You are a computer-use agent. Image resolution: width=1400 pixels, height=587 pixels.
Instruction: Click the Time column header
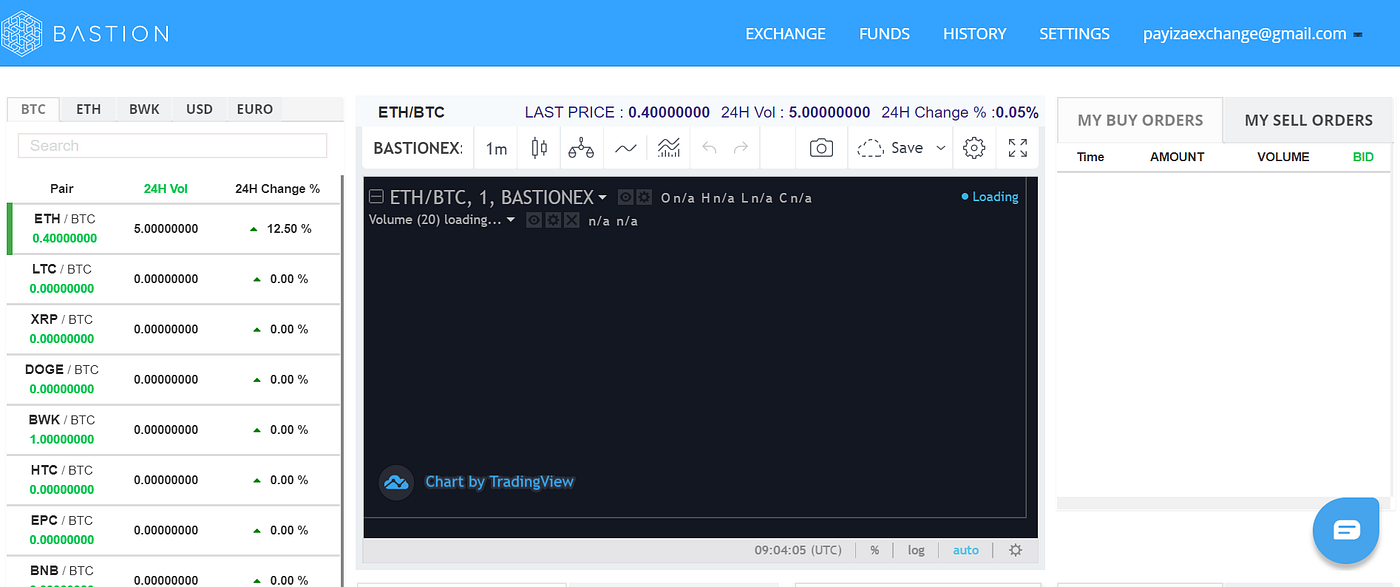click(1090, 157)
